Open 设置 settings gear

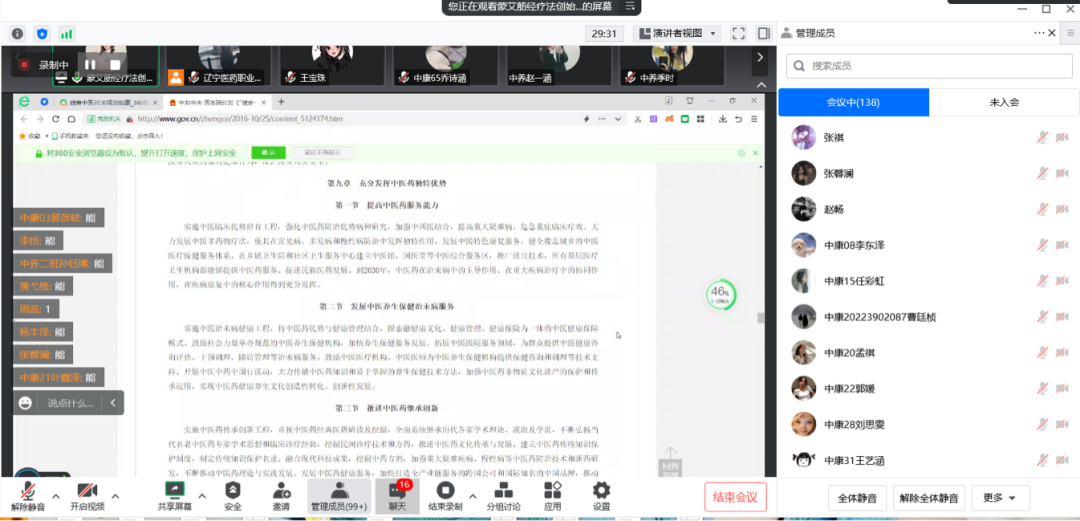[601, 496]
